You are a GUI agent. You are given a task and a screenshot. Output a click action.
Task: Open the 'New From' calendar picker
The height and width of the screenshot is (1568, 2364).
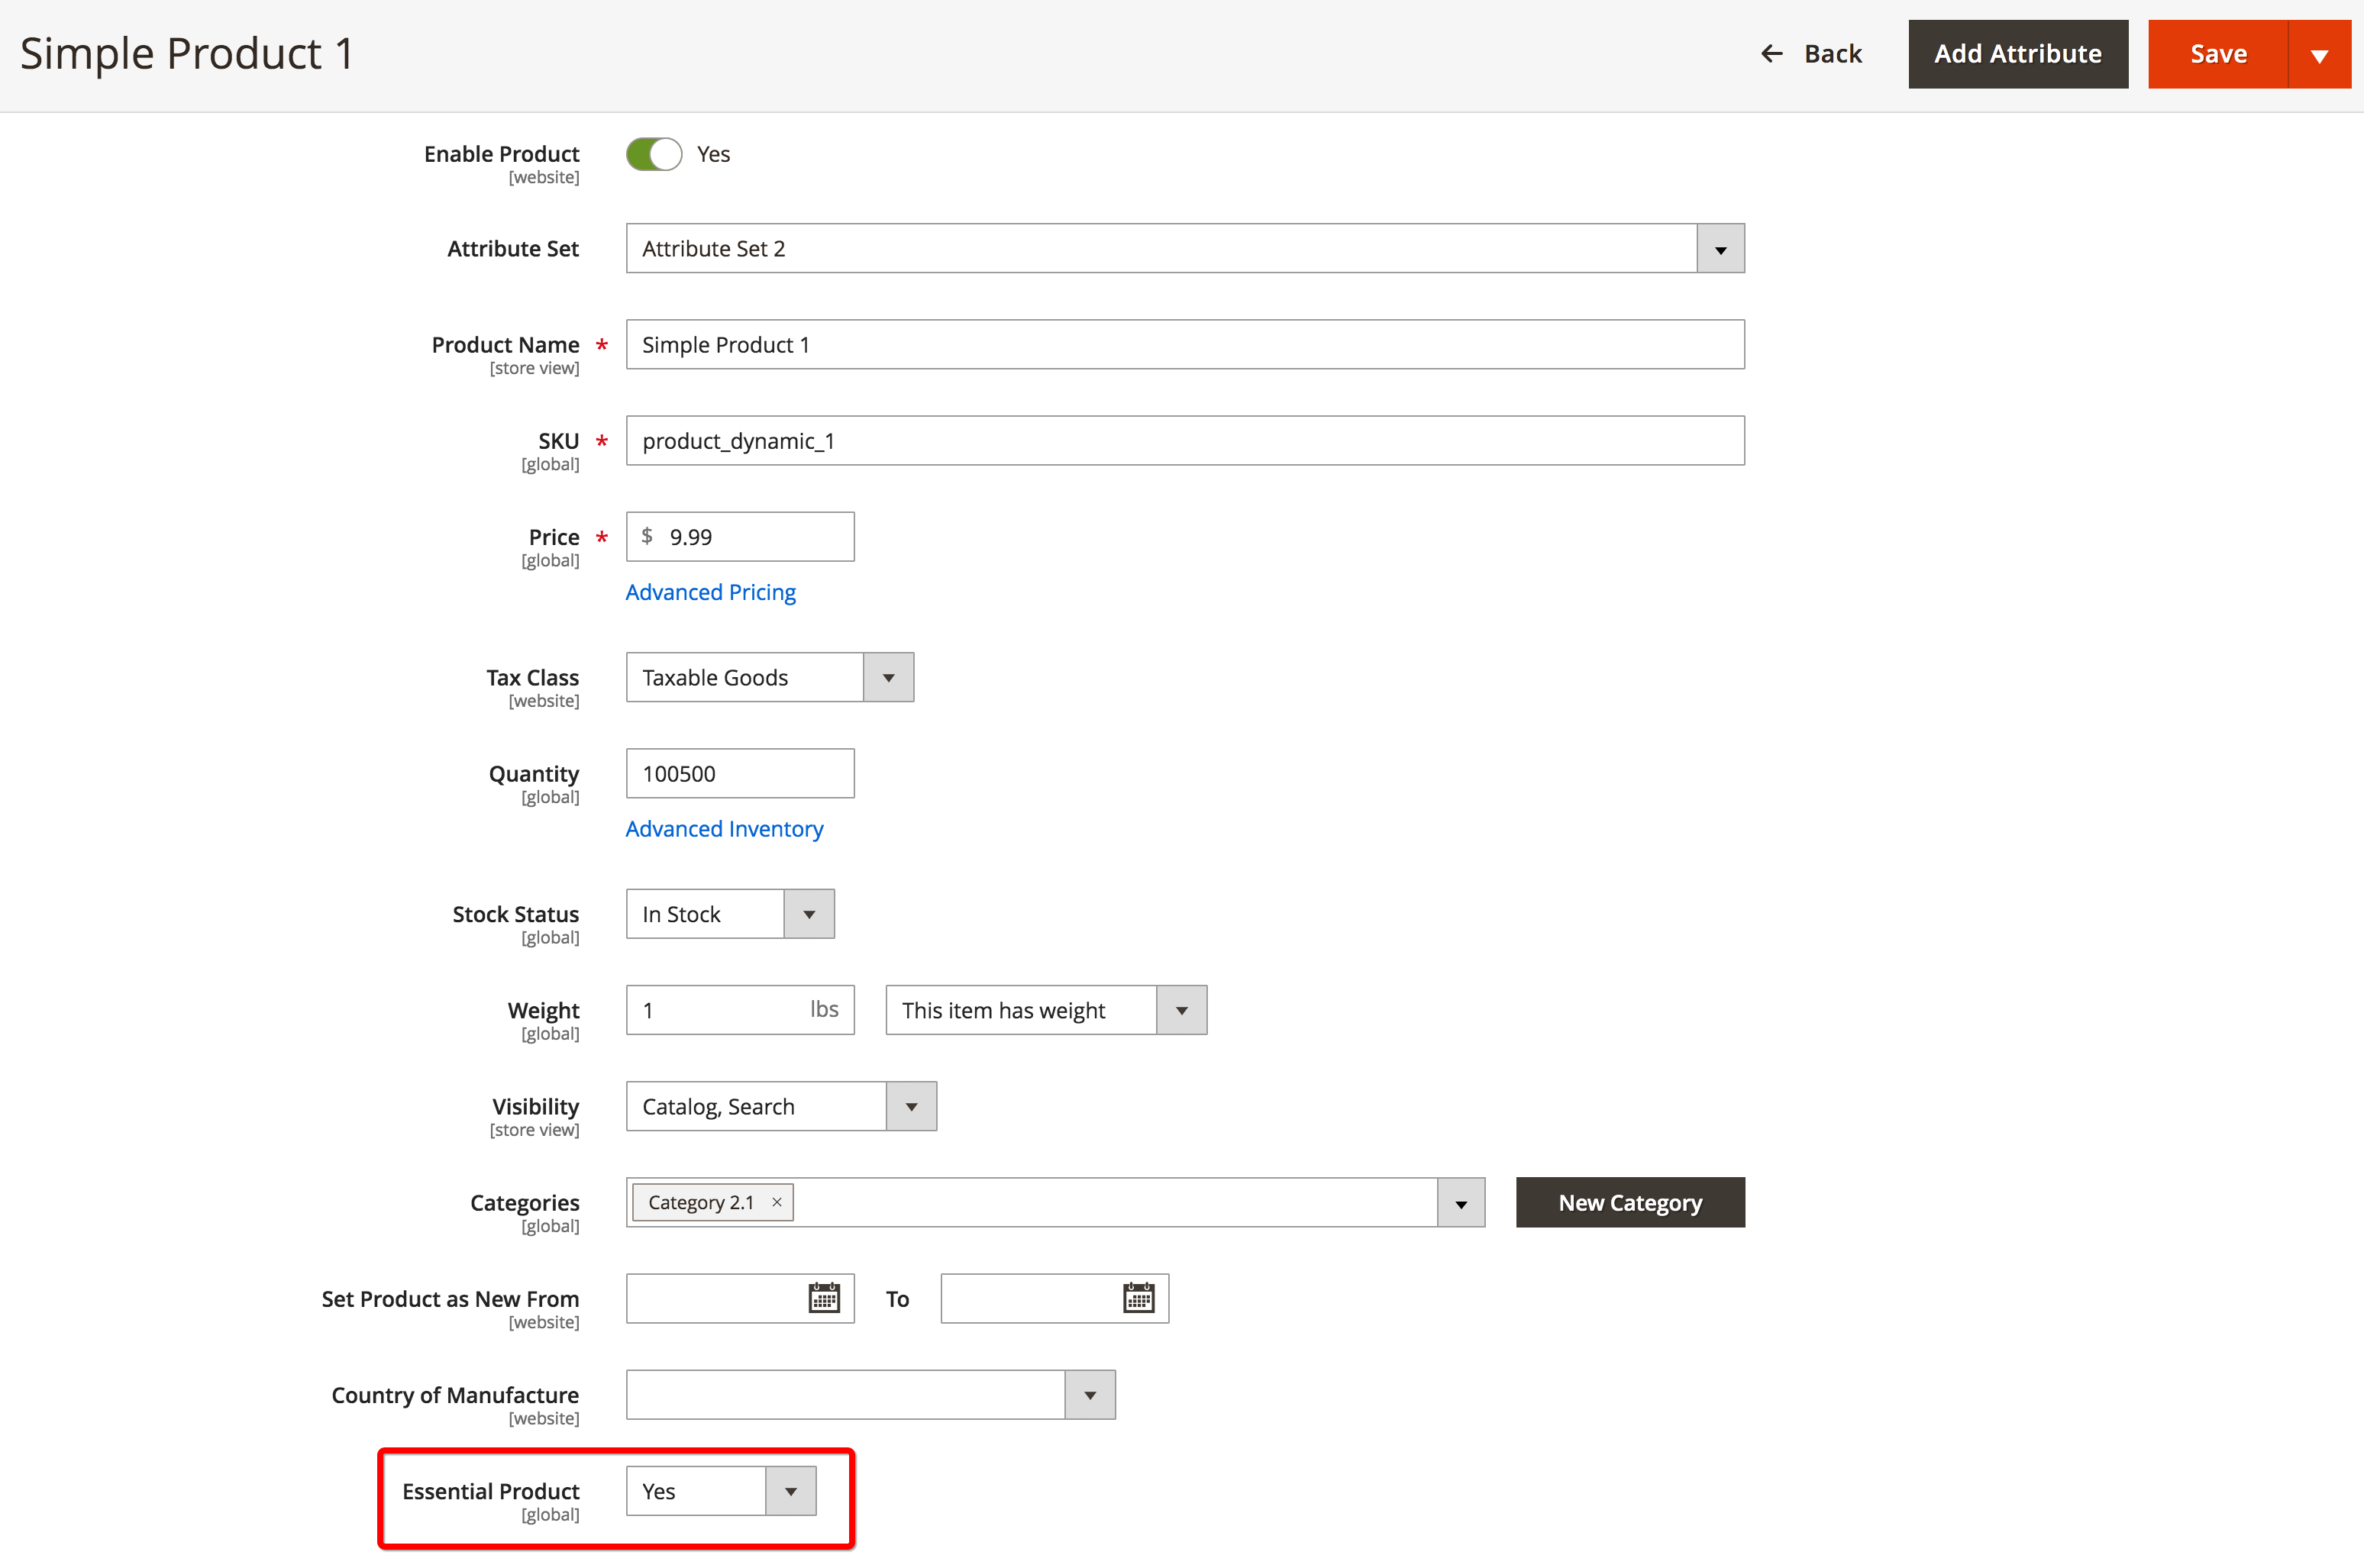(x=823, y=1298)
